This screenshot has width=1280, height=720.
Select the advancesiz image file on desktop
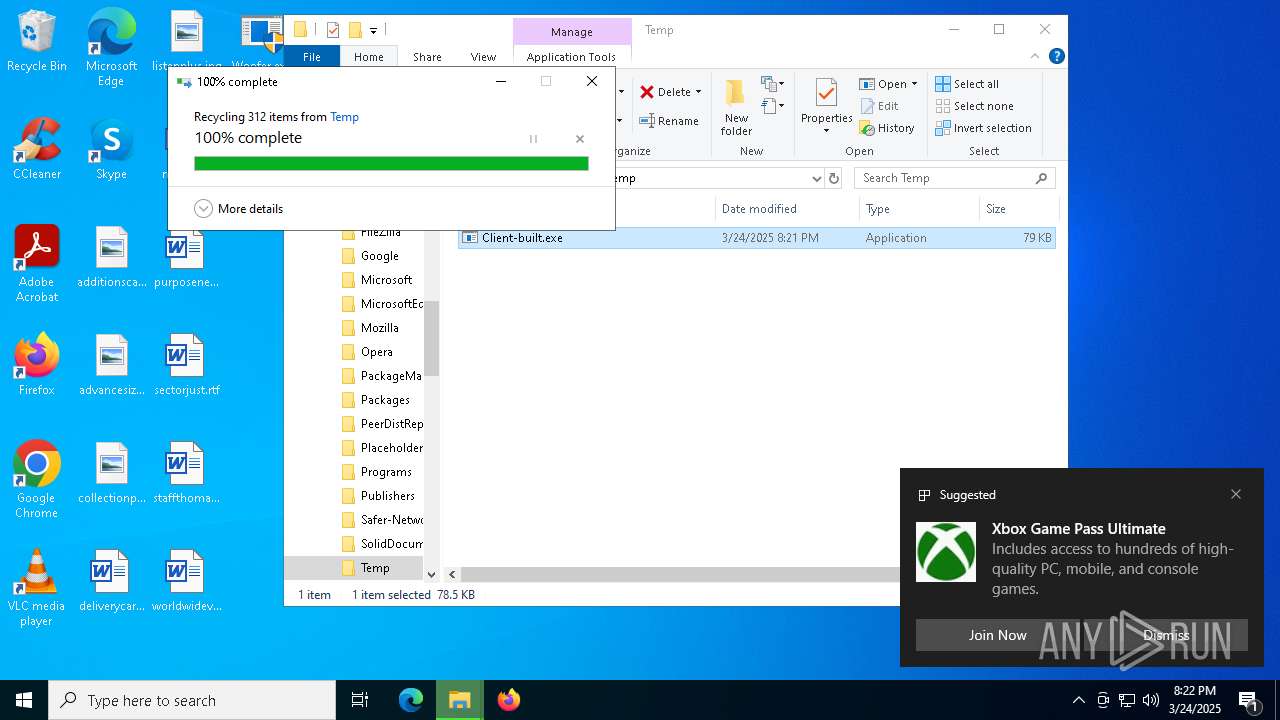coord(112,365)
